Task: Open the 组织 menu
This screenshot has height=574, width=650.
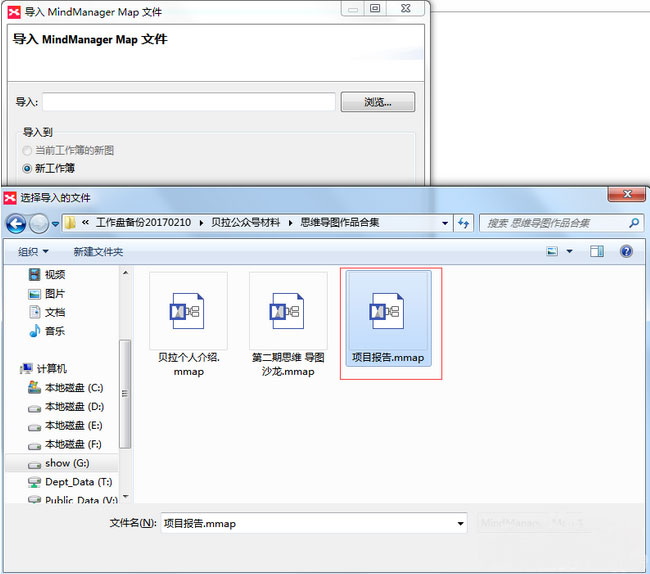Action: (33, 252)
